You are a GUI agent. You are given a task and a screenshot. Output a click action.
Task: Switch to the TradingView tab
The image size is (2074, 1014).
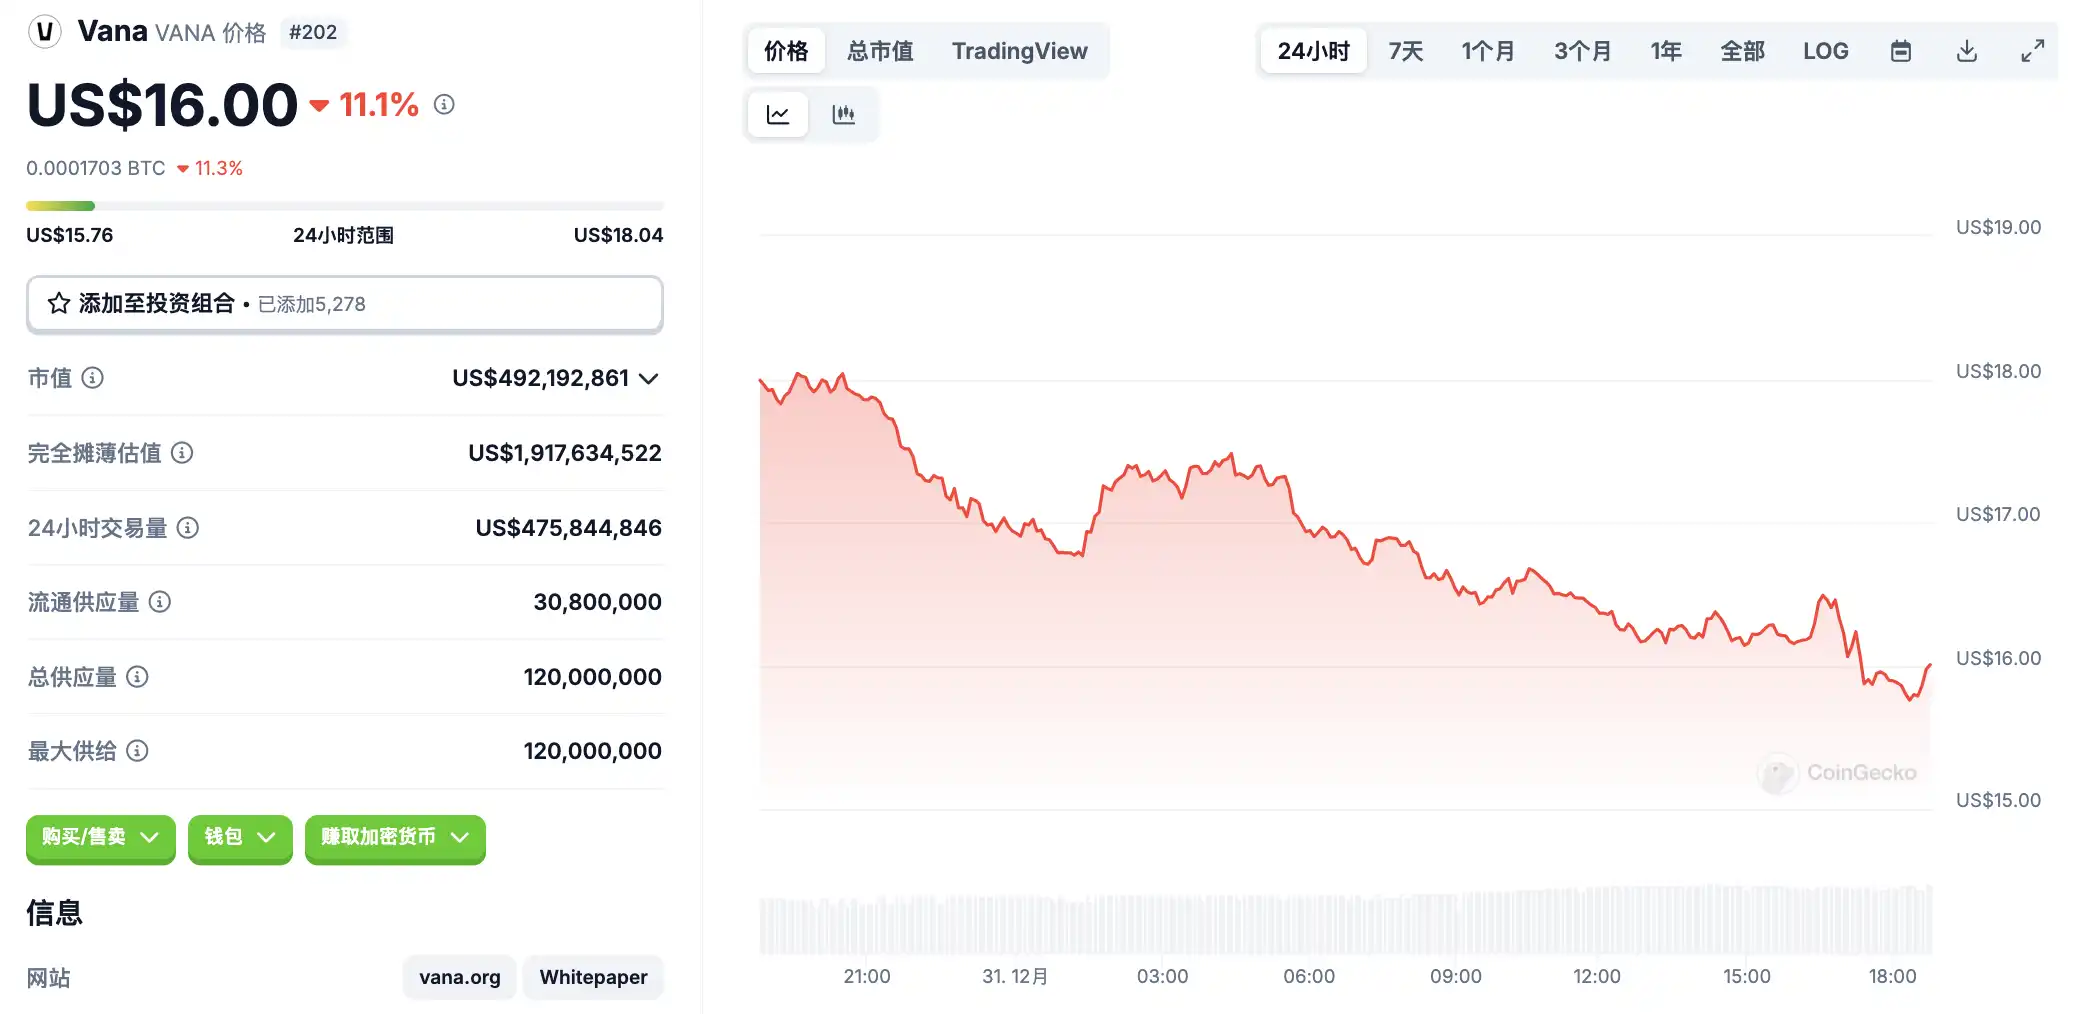pos(1019,51)
